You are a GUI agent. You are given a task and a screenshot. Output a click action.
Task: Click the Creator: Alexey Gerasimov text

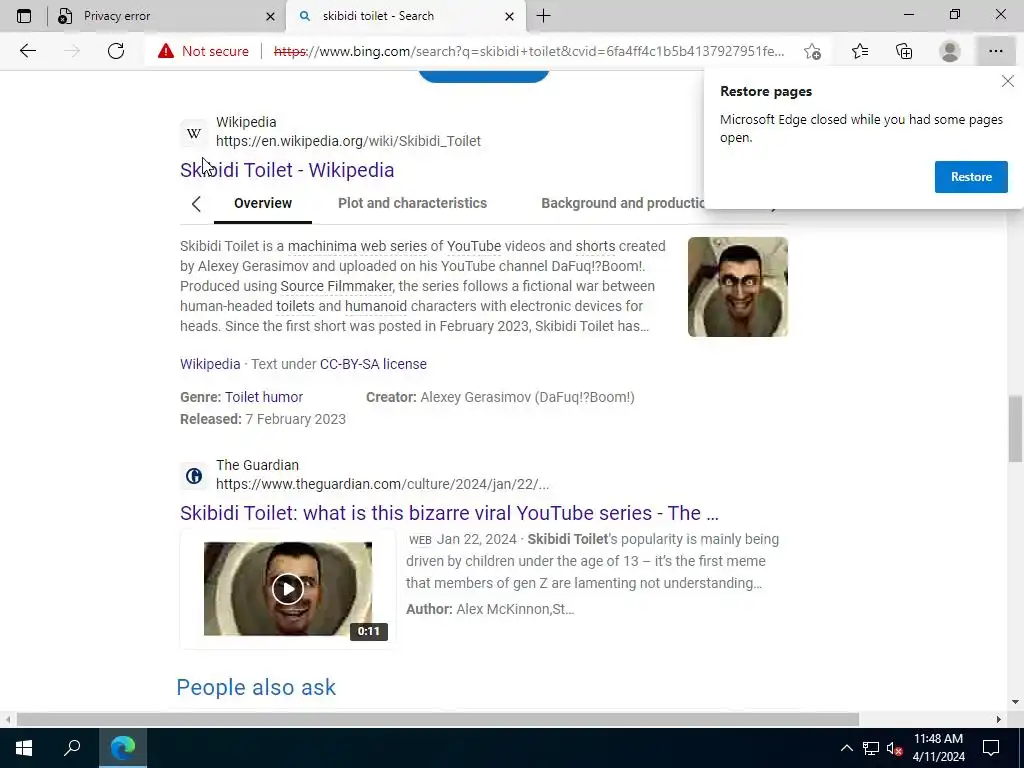[500, 397]
